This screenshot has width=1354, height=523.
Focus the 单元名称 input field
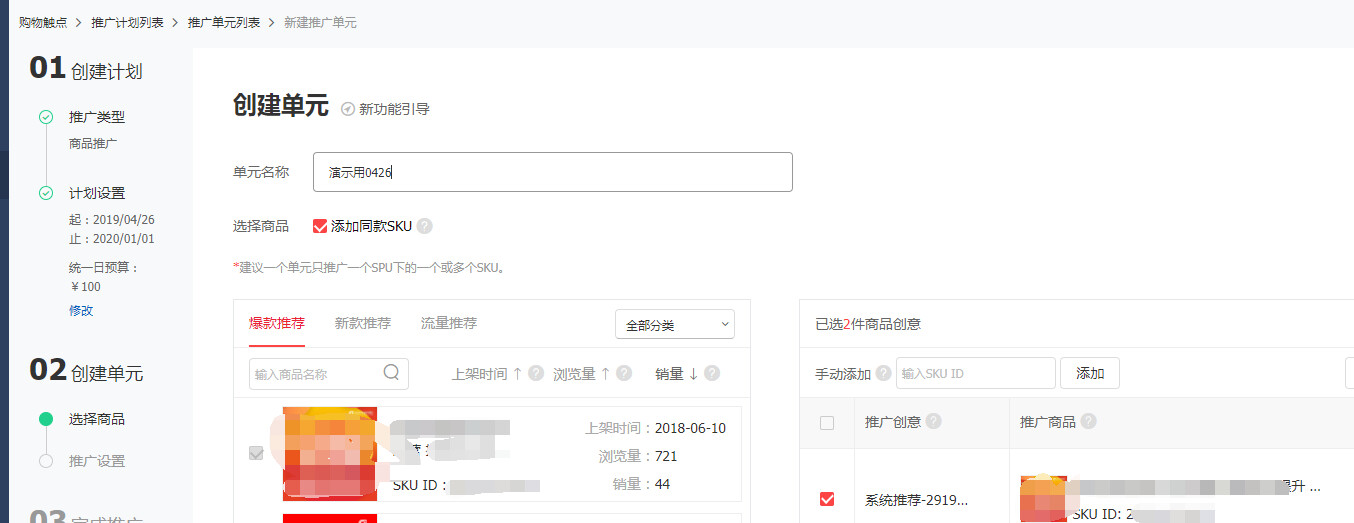coord(553,172)
